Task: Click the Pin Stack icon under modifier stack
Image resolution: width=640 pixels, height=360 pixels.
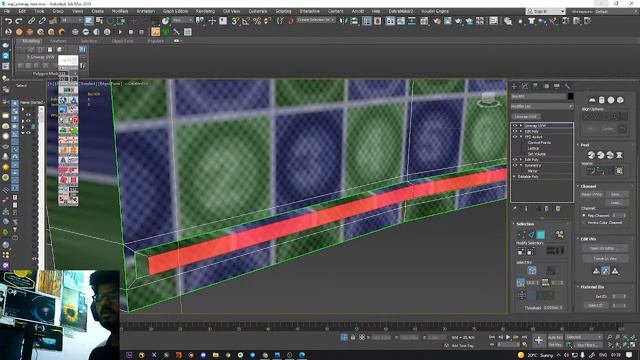Action: coord(515,209)
